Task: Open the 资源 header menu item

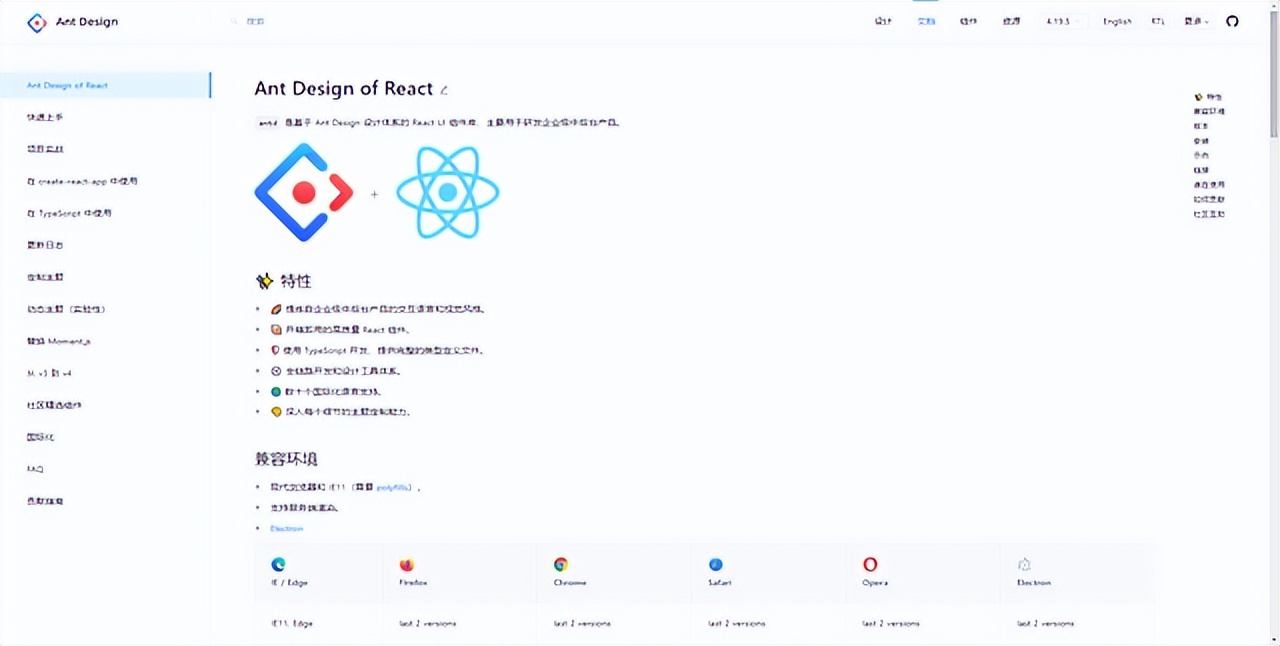Action: [x=1011, y=21]
